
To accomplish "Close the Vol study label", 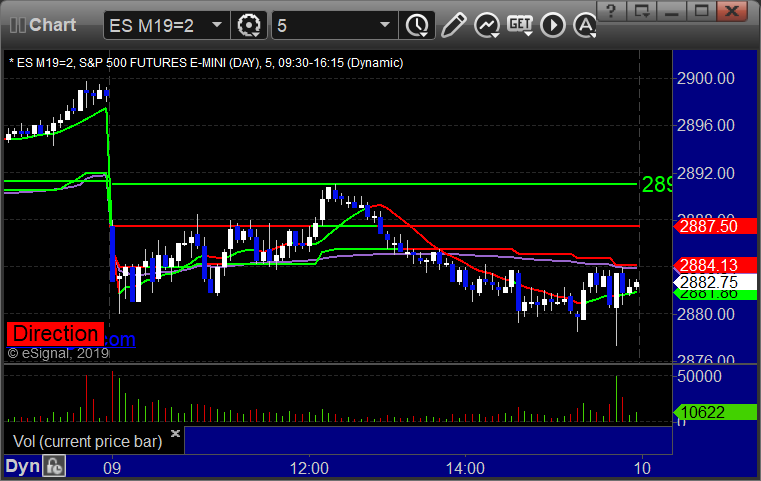I will [175, 433].
